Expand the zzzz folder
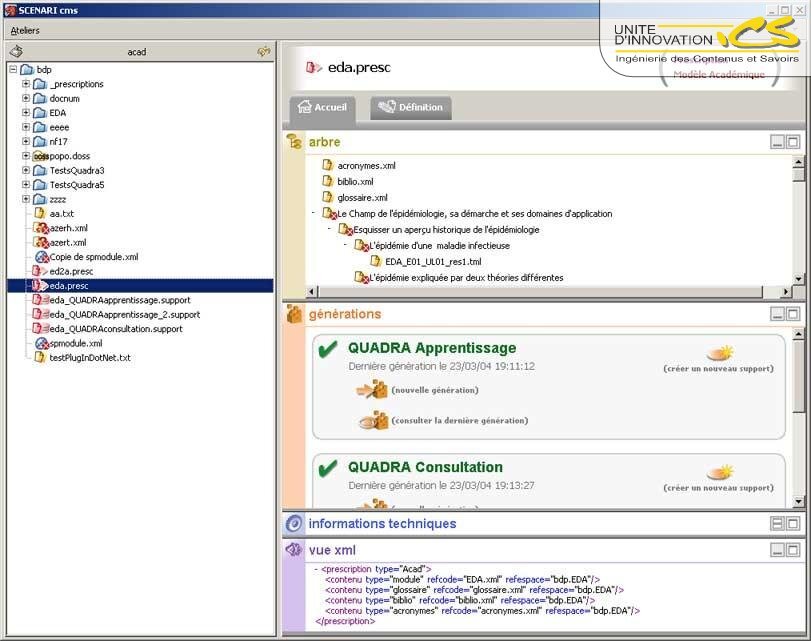 coord(26,199)
